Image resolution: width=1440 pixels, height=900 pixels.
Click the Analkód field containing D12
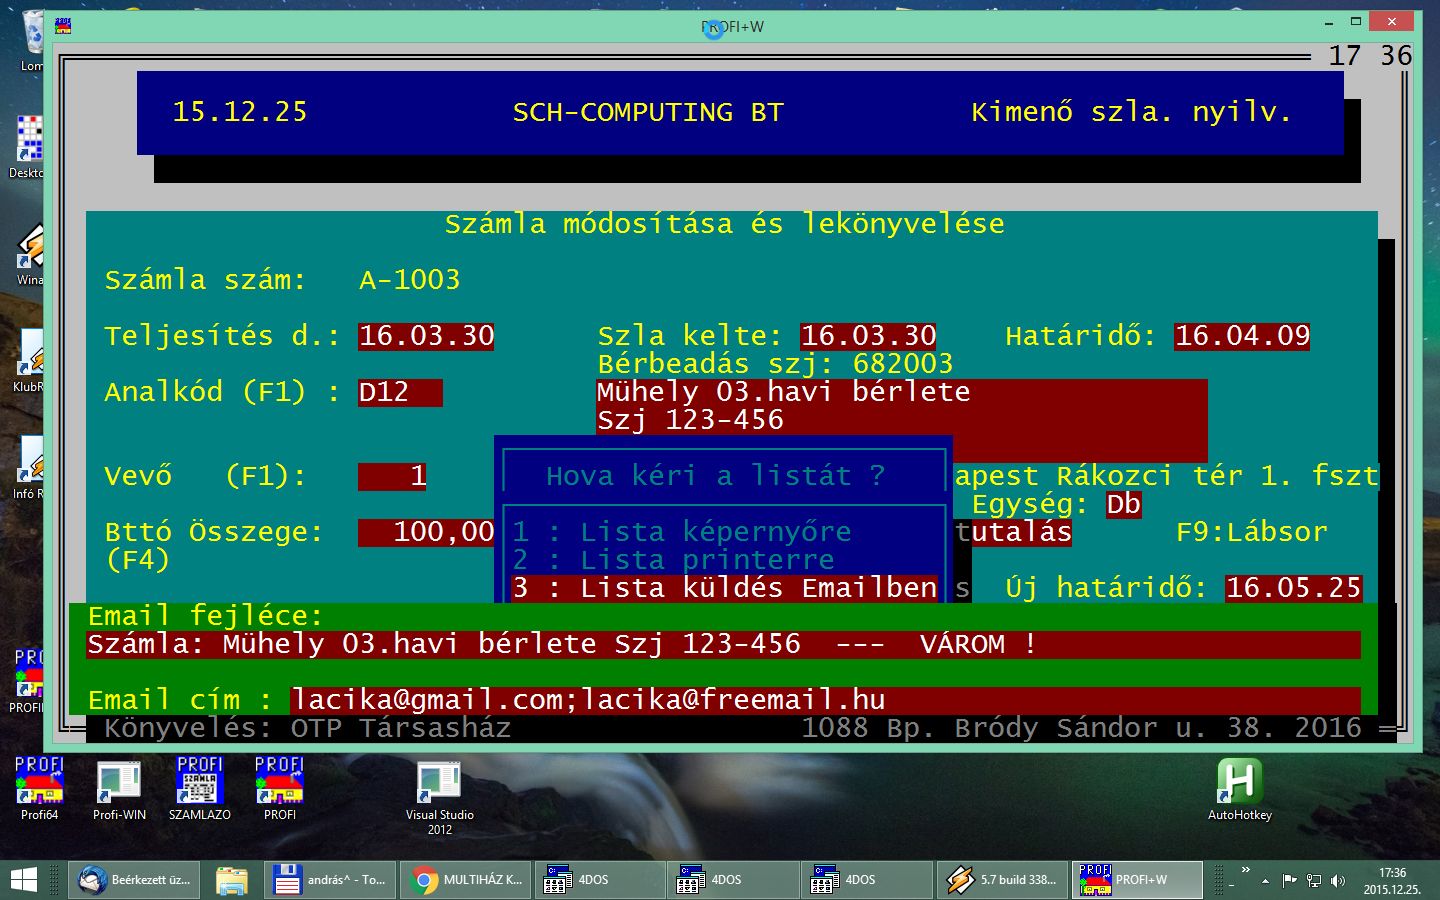(x=400, y=392)
